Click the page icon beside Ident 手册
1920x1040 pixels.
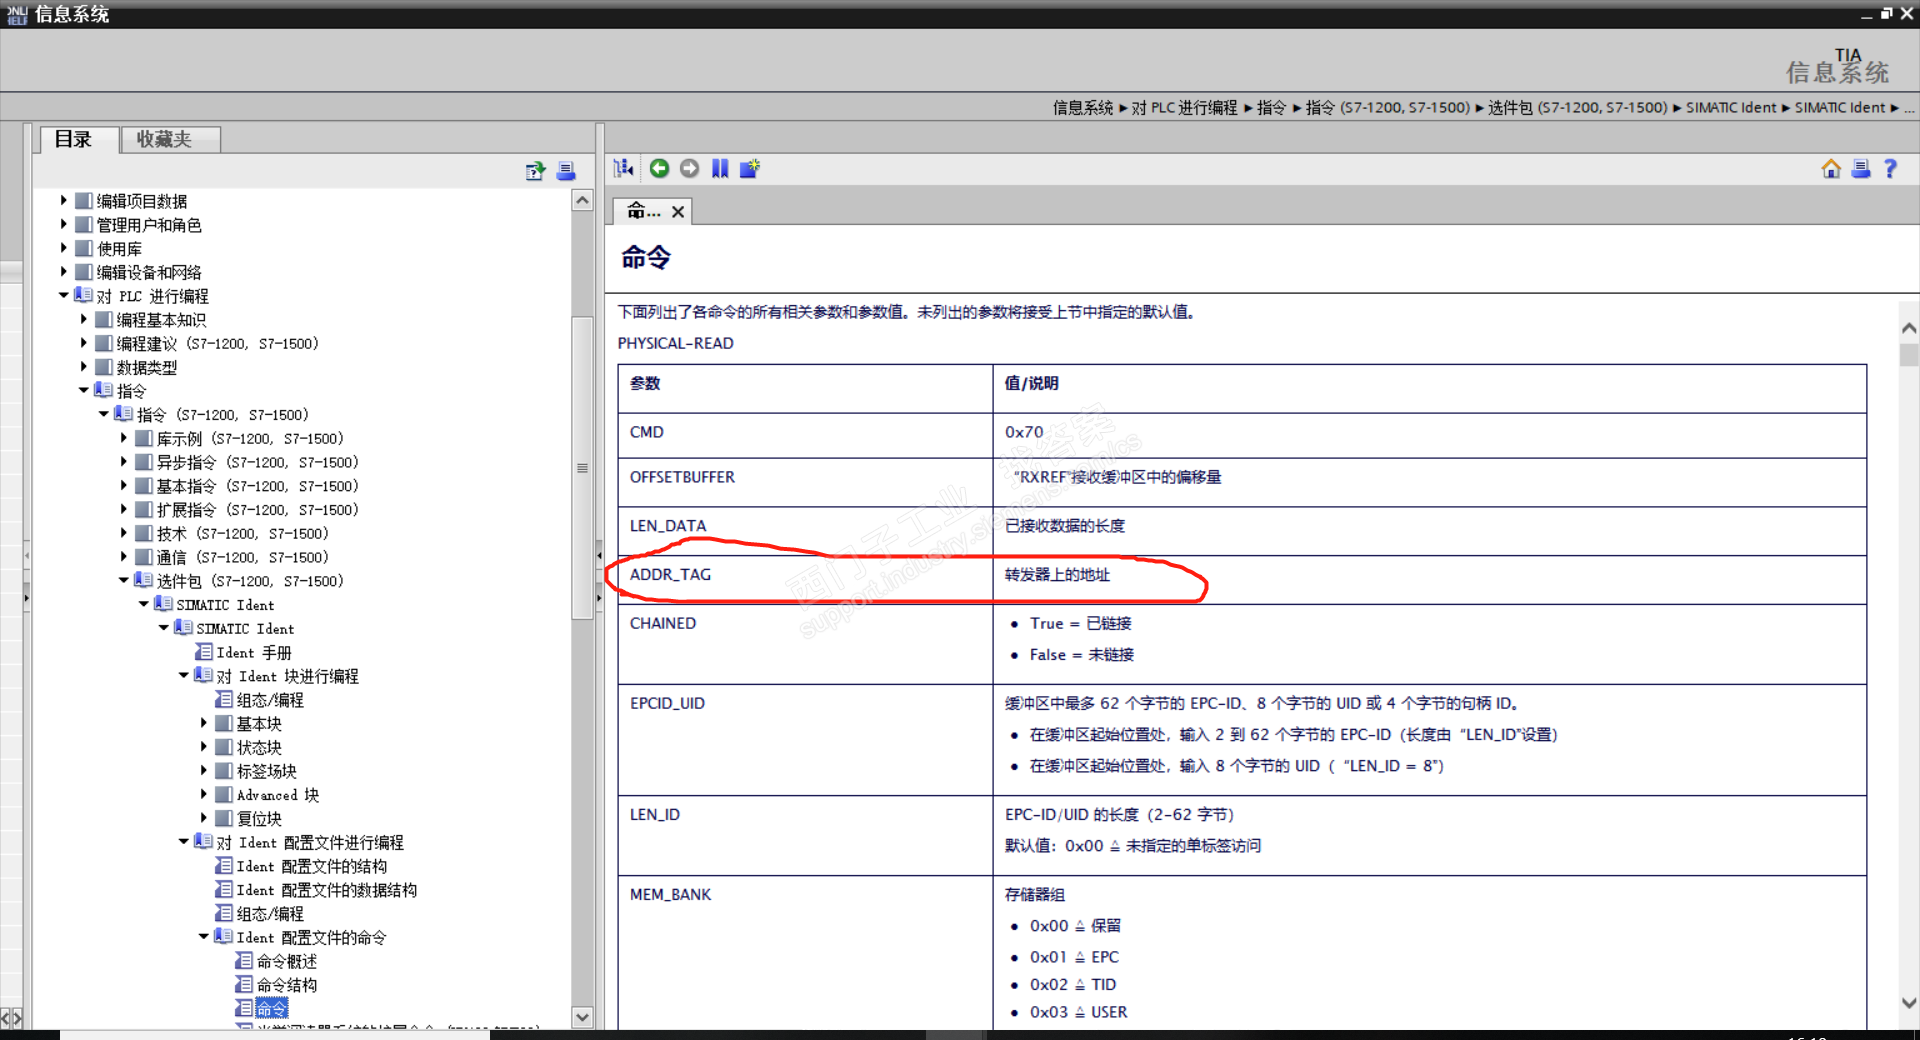(204, 652)
